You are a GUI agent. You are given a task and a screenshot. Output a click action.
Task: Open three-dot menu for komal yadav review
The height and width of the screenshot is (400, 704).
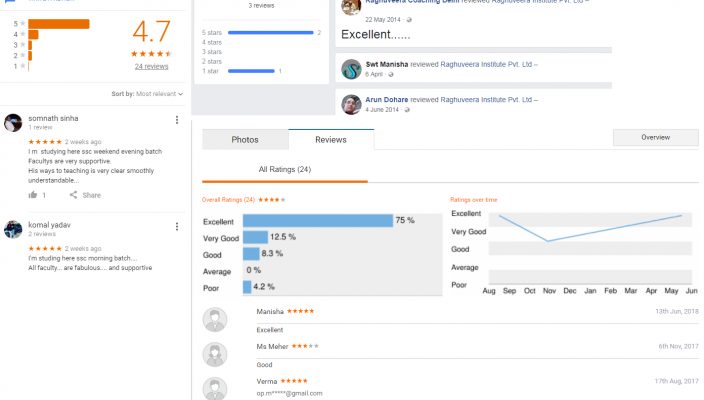click(177, 226)
